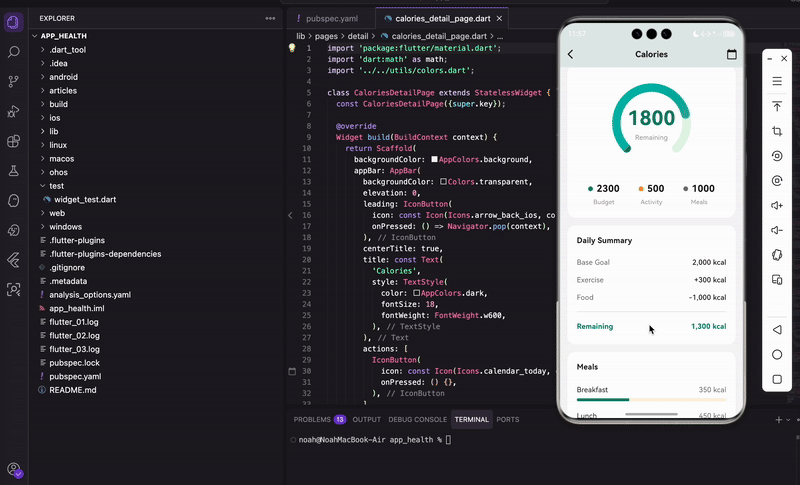Open the PORTS panel tab
Image resolution: width=800 pixels, height=485 pixels.
click(508, 420)
